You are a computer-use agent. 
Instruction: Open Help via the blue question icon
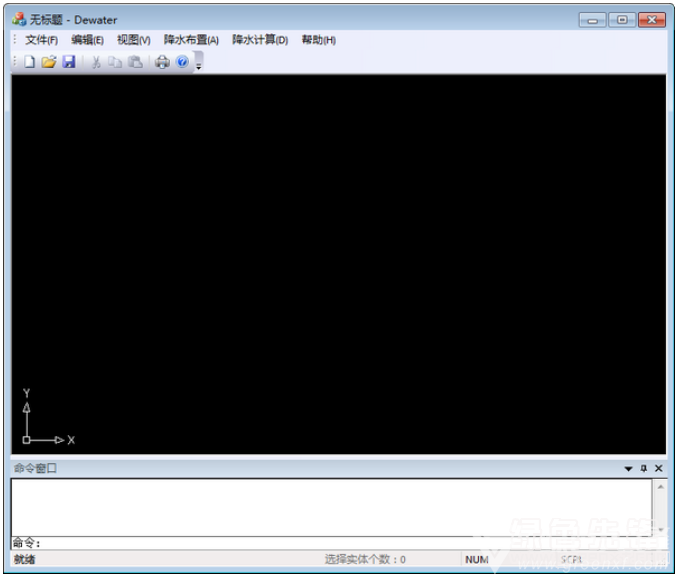(182, 62)
